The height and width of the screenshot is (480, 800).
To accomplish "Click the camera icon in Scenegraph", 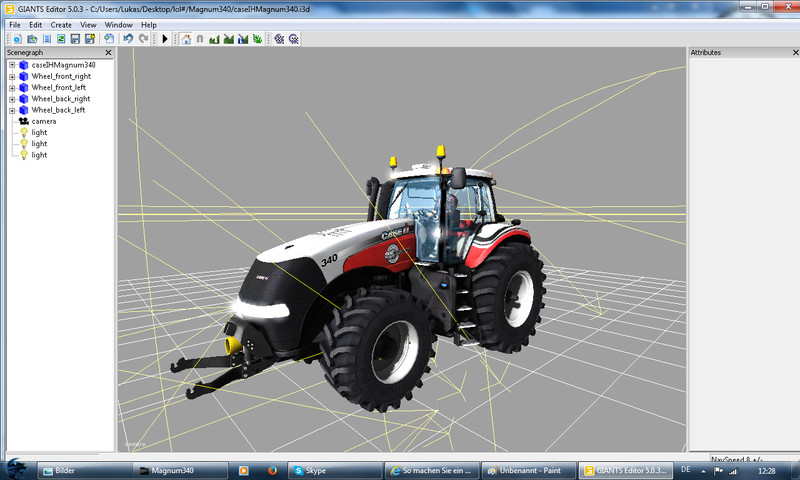I will (23, 121).
